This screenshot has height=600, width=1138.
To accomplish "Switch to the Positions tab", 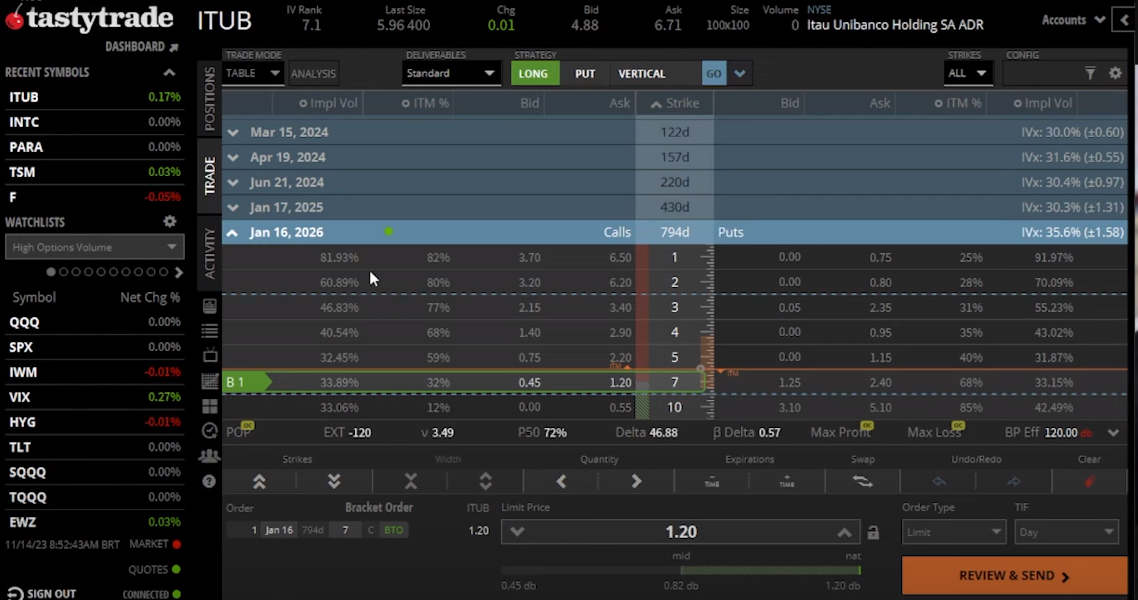I will [210, 99].
